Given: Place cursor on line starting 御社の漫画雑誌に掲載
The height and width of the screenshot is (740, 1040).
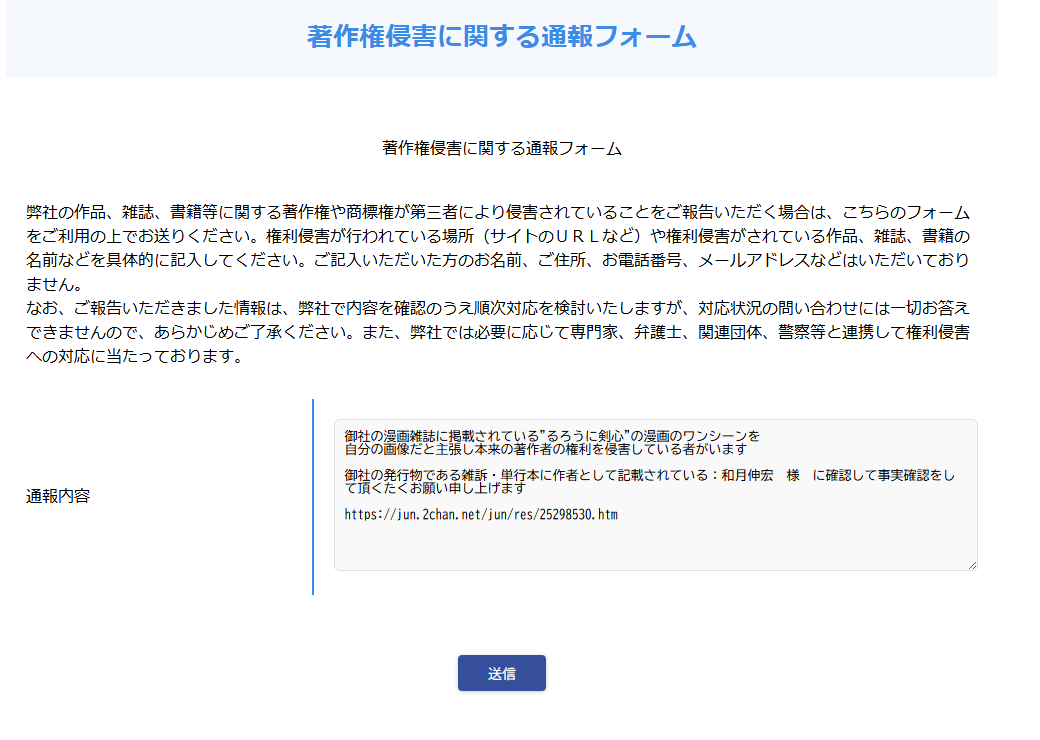Looking at the screenshot, I should [551, 436].
